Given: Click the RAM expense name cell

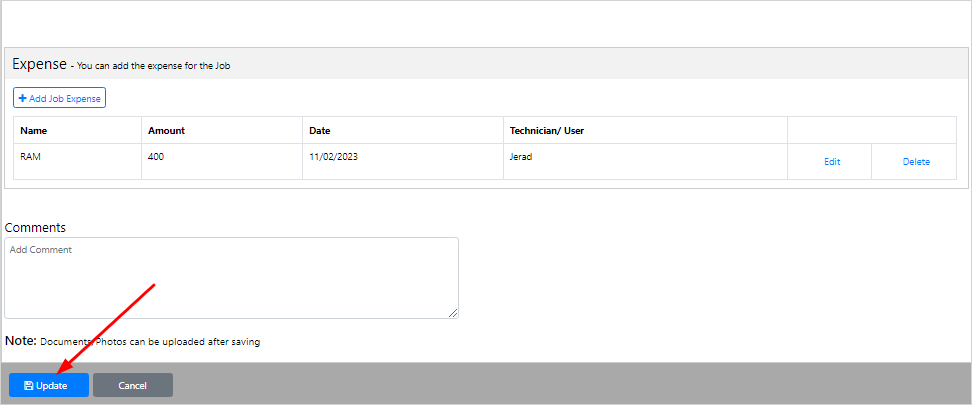Looking at the screenshot, I should tap(77, 162).
